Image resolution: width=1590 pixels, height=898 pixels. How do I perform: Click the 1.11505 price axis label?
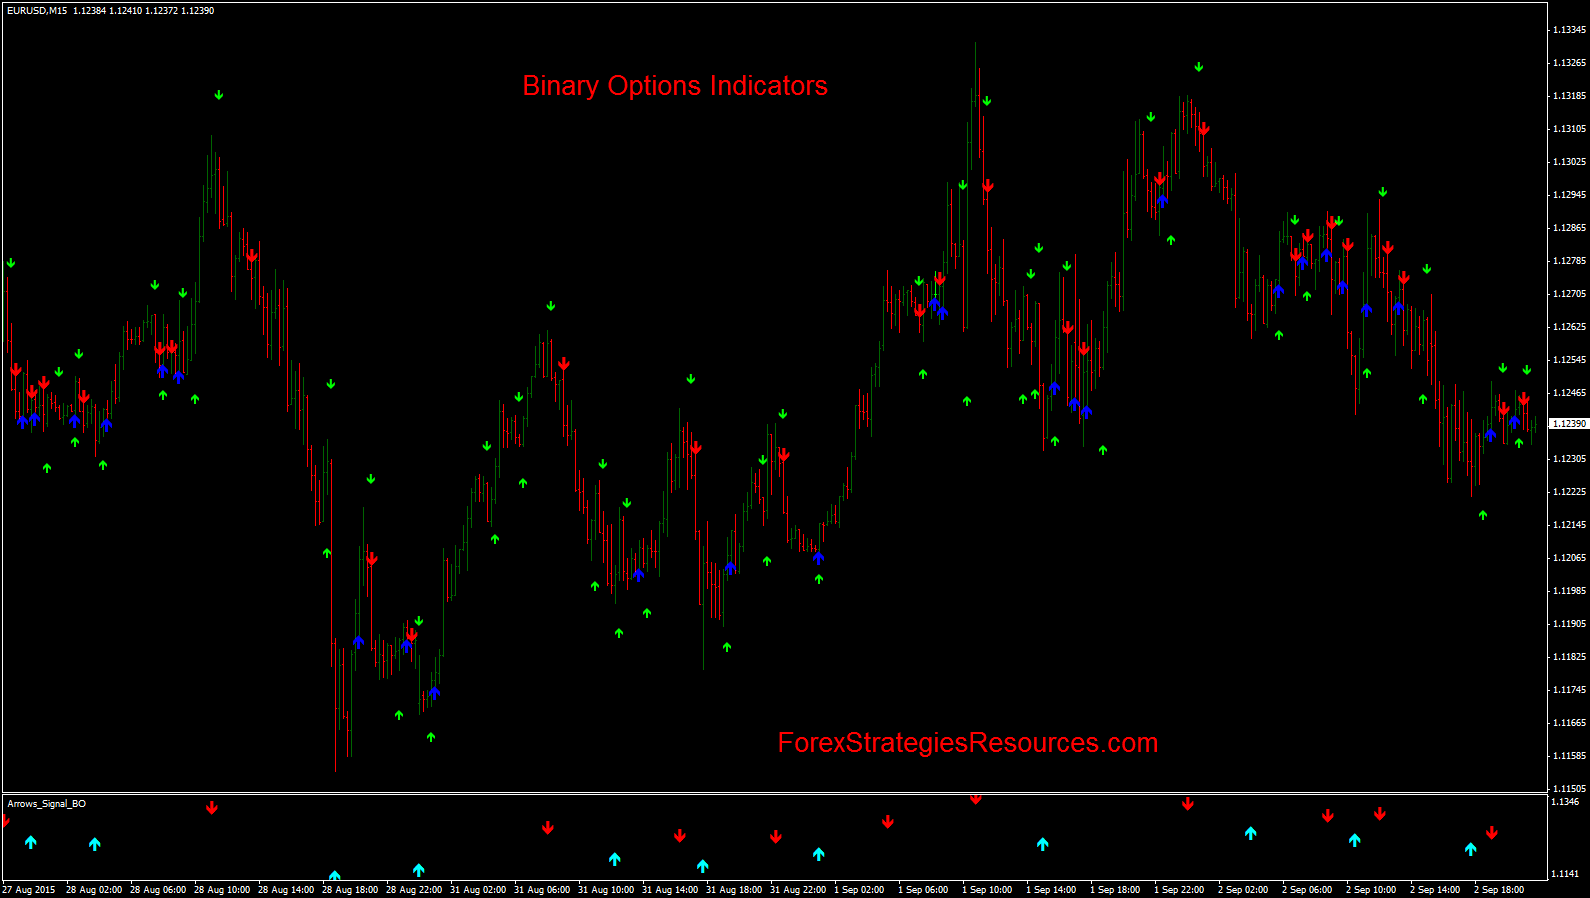[x=1569, y=789]
